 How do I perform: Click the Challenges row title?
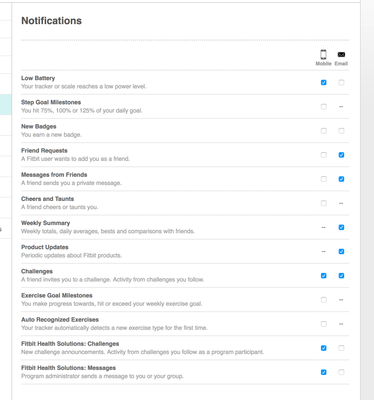[37, 271]
